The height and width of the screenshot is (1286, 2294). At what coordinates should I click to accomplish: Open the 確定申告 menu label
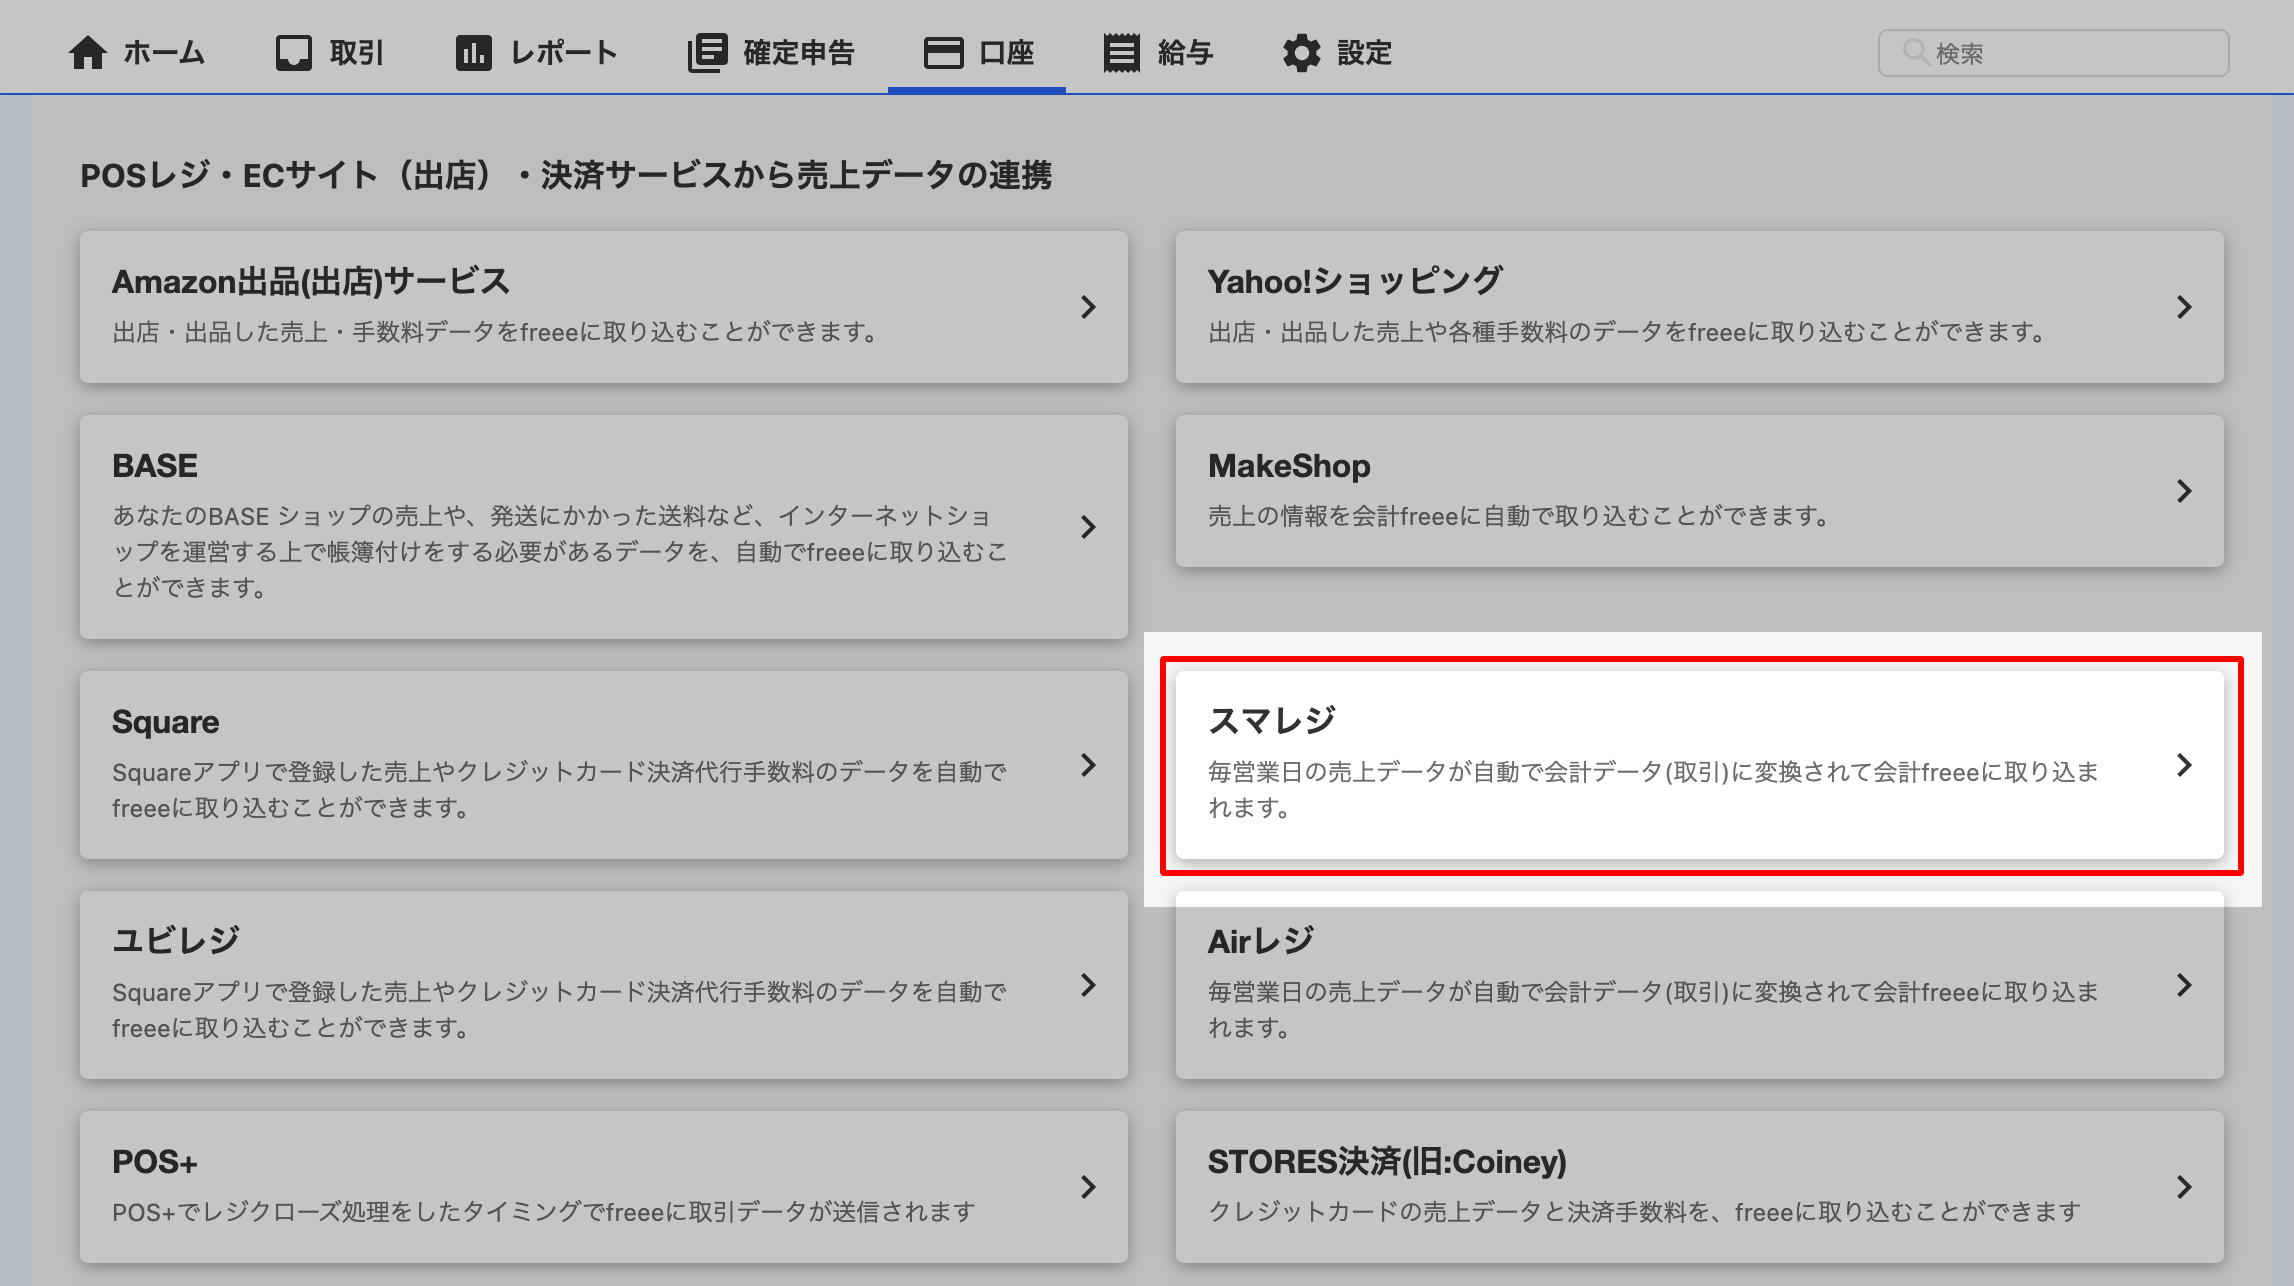[799, 52]
